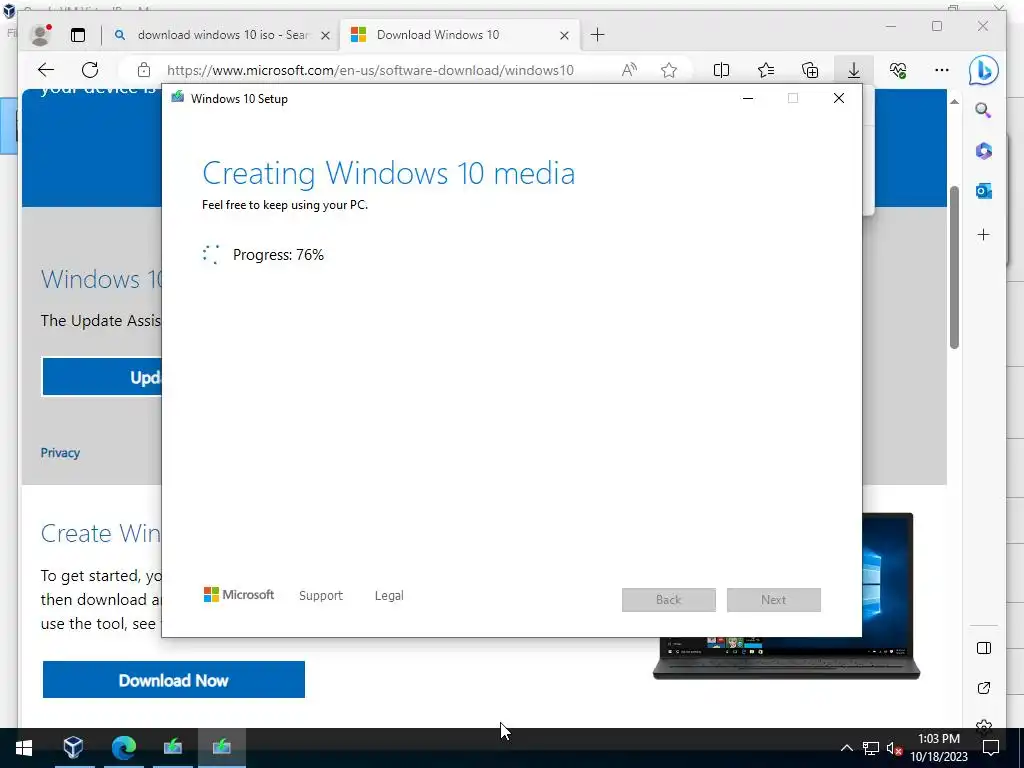
Task: Show hidden system tray icons chevron
Action: [x=846, y=748]
